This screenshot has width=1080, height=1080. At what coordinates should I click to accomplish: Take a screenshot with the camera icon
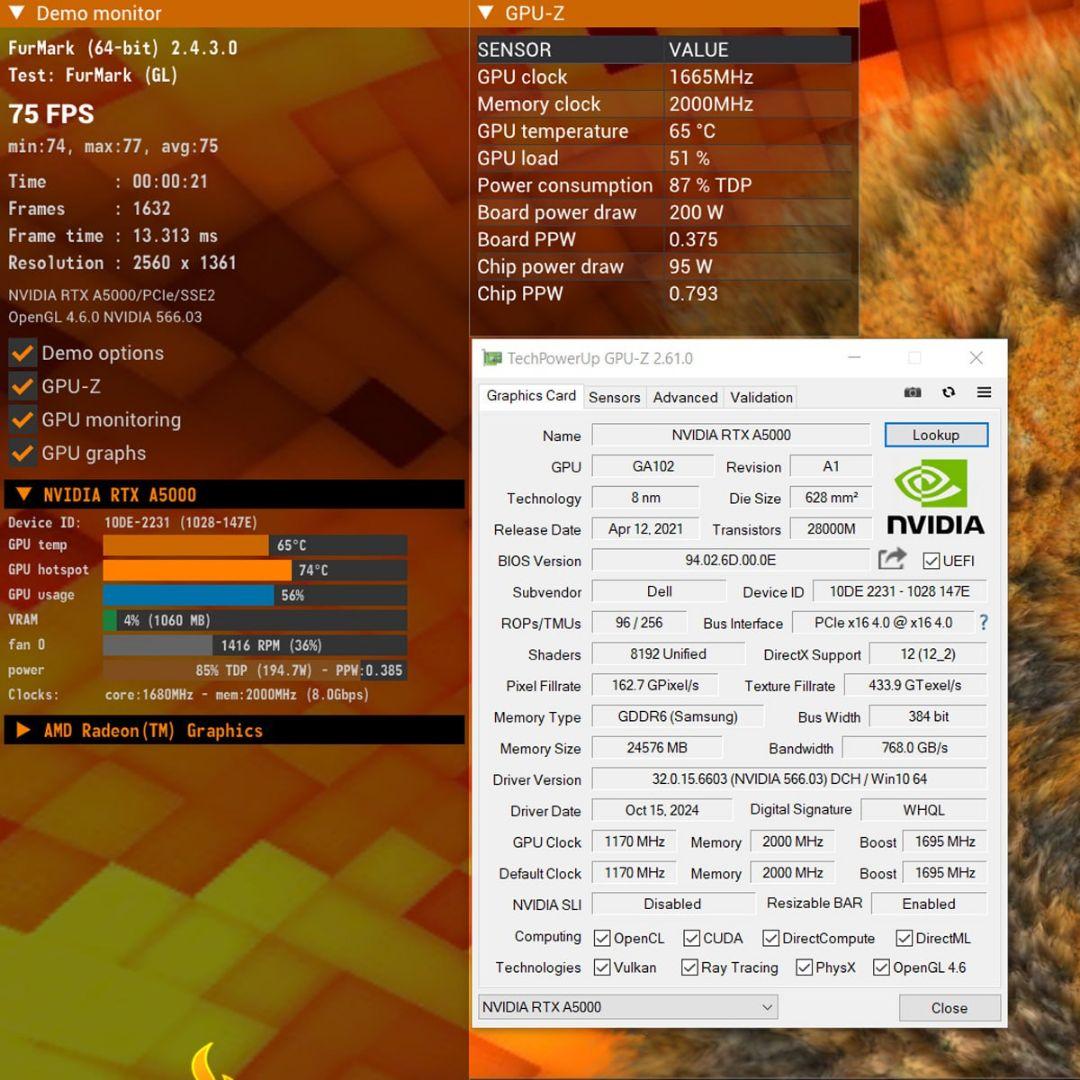click(x=912, y=392)
